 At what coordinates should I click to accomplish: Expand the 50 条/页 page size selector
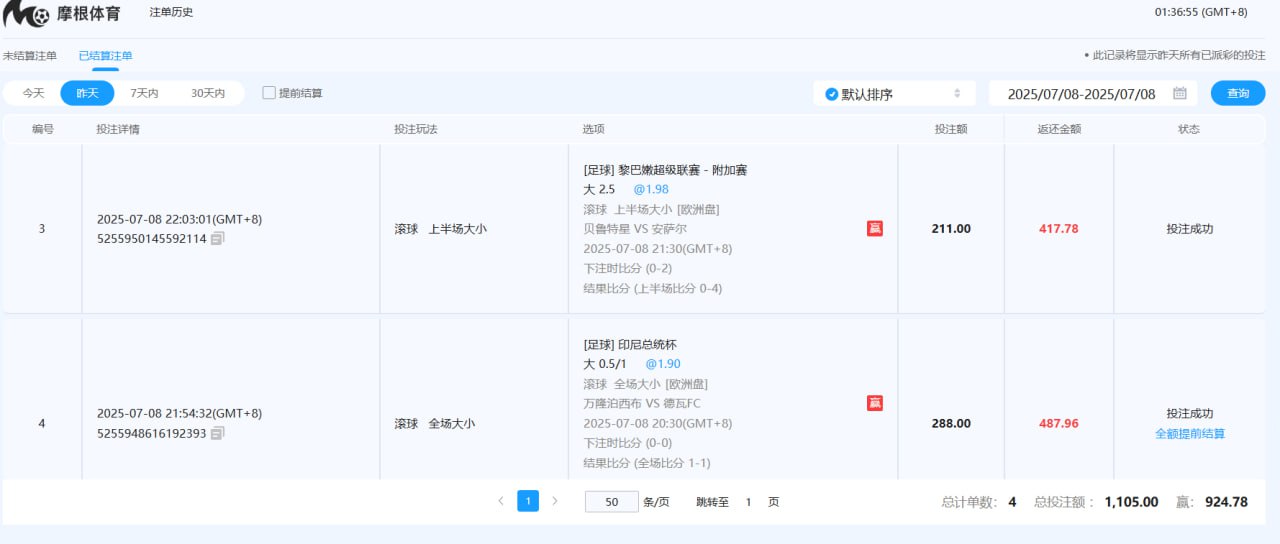[611, 502]
